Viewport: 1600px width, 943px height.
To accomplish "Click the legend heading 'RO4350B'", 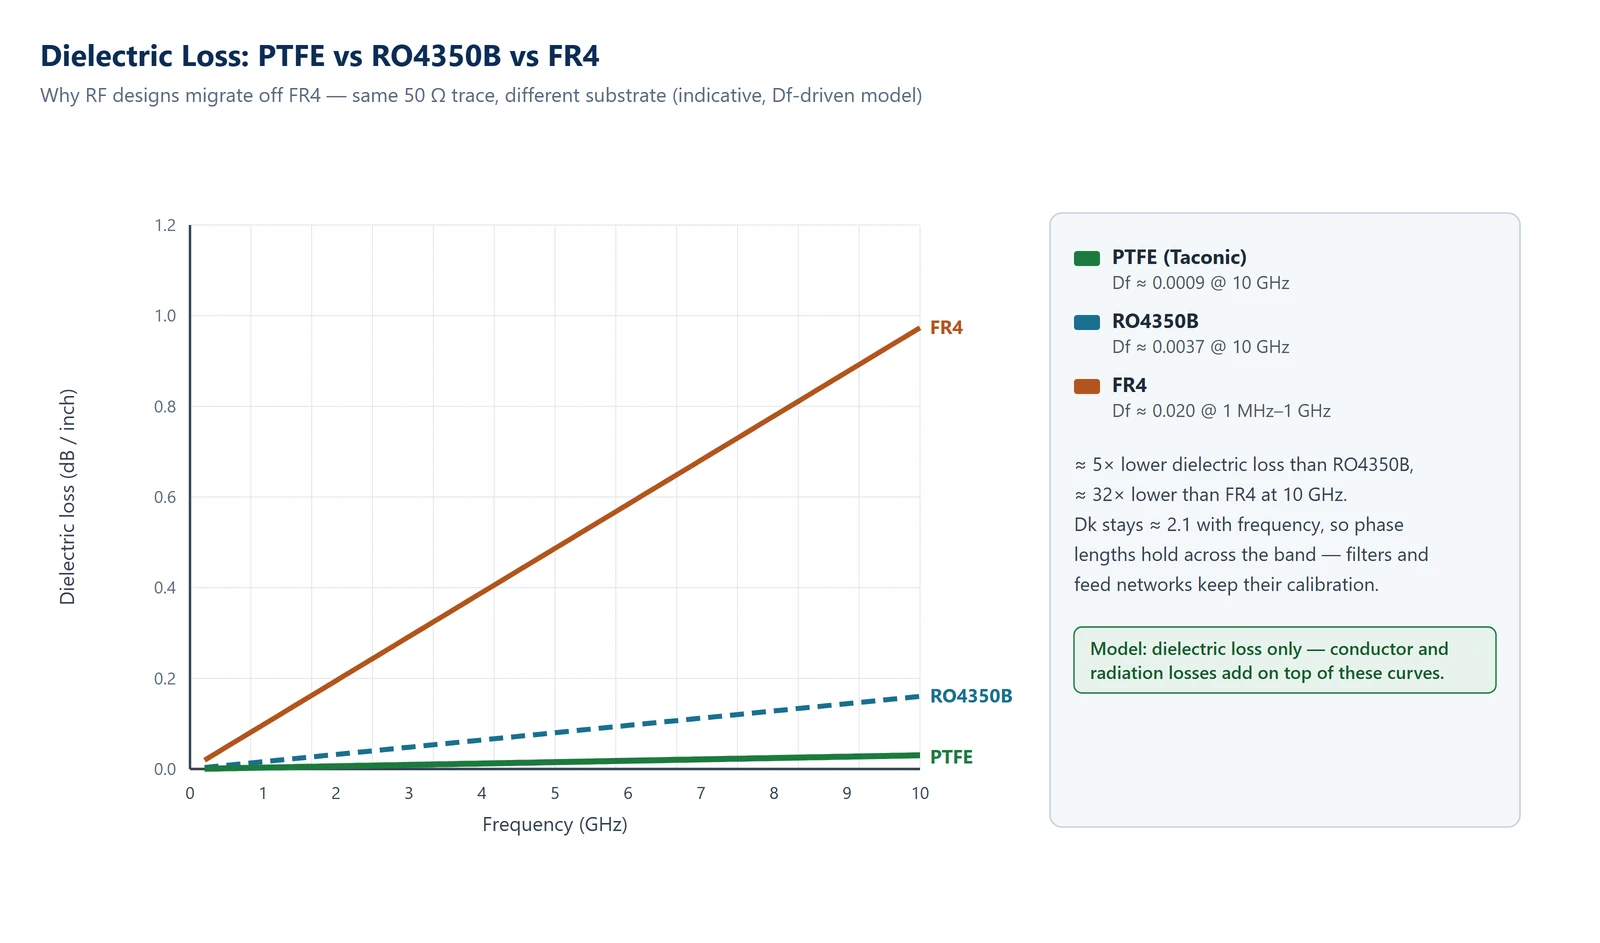I will [1155, 321].
